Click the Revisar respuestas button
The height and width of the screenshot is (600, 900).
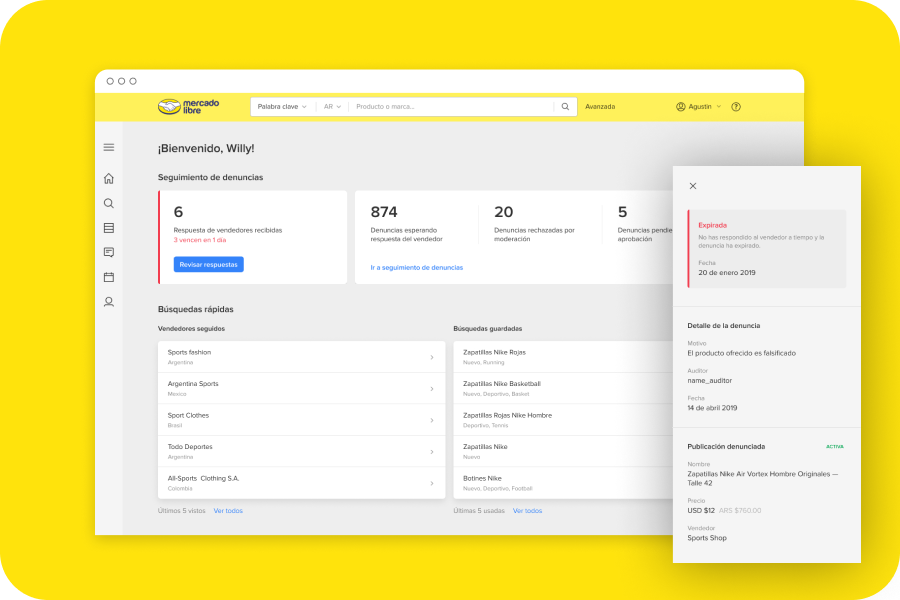(208, 265)
